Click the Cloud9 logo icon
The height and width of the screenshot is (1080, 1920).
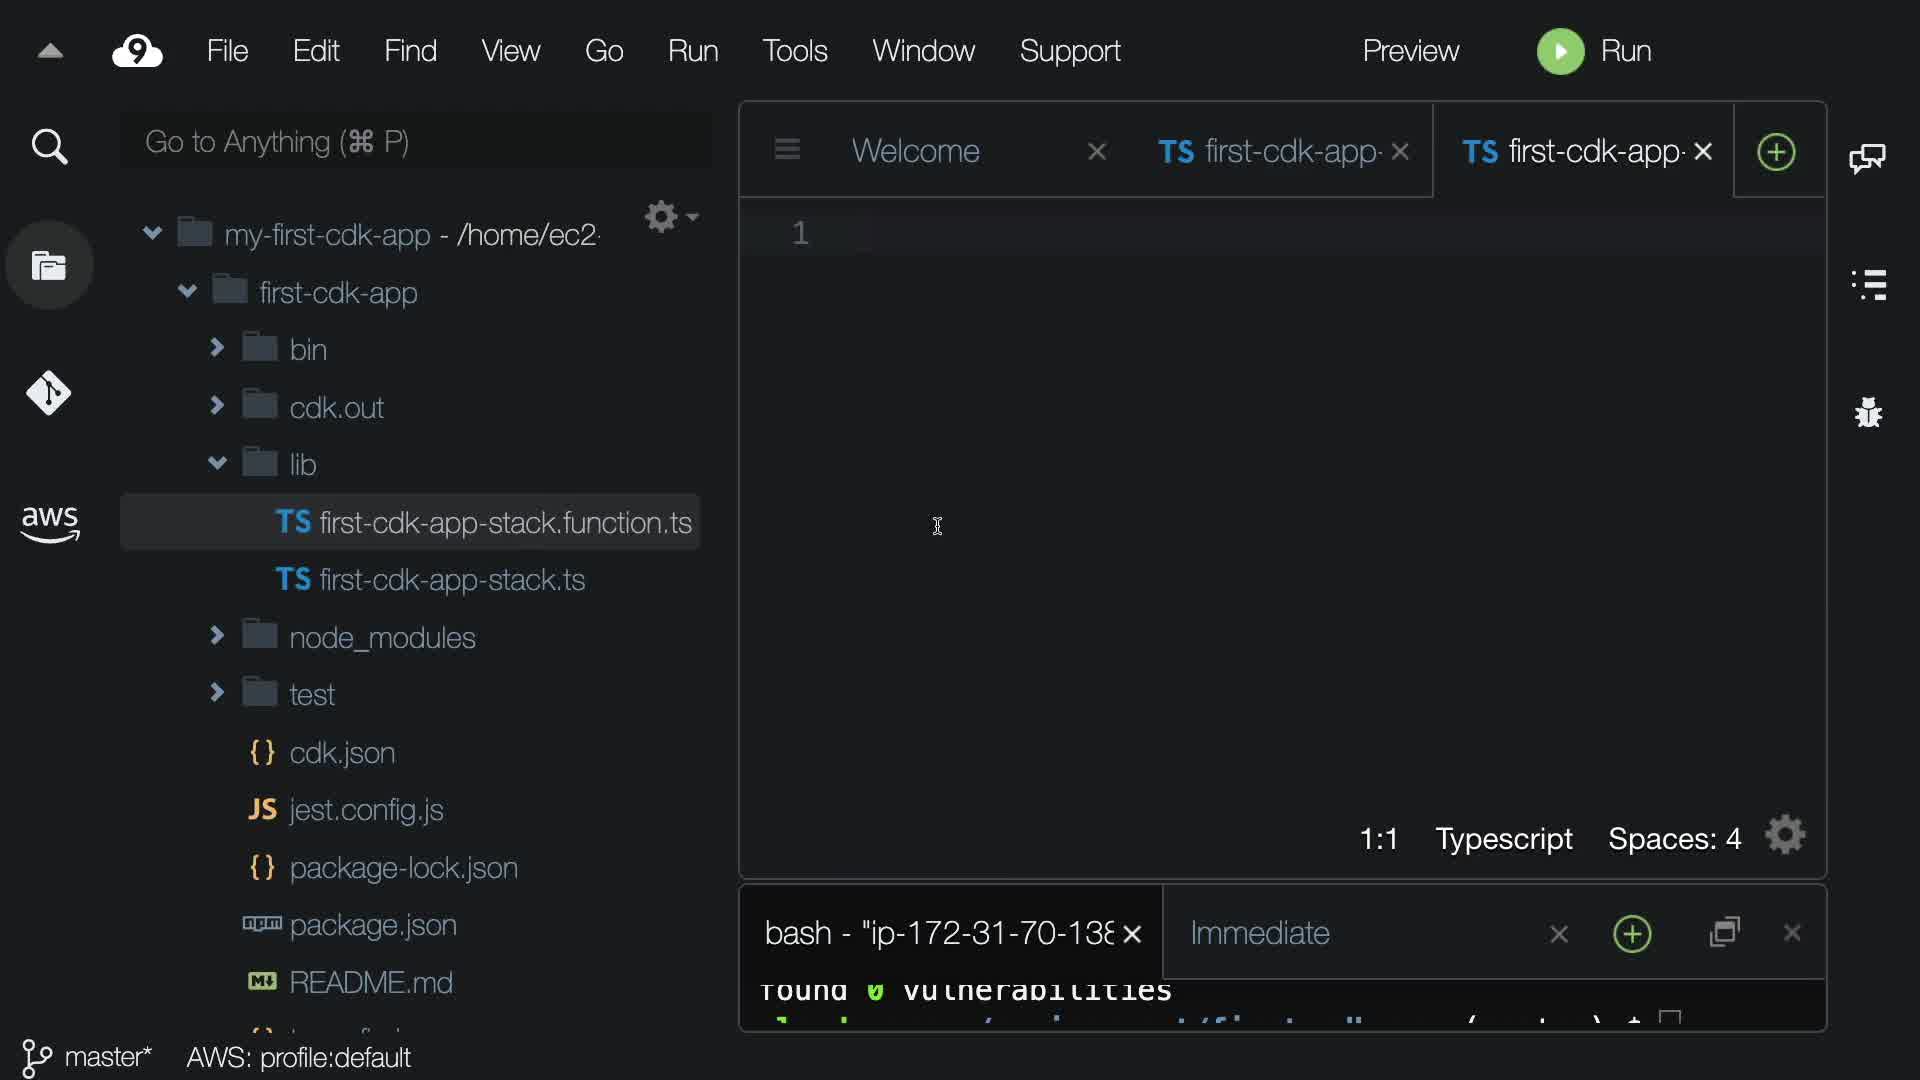coord(137,51)
